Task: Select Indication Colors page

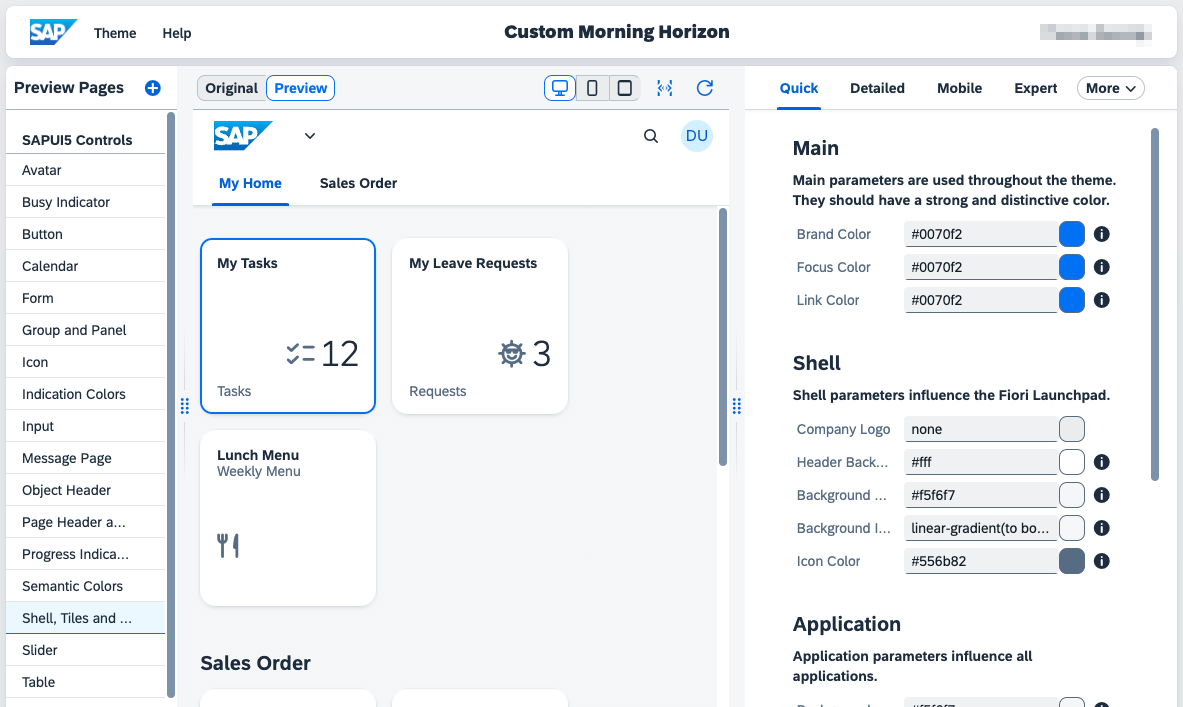Action: [85, 394]
